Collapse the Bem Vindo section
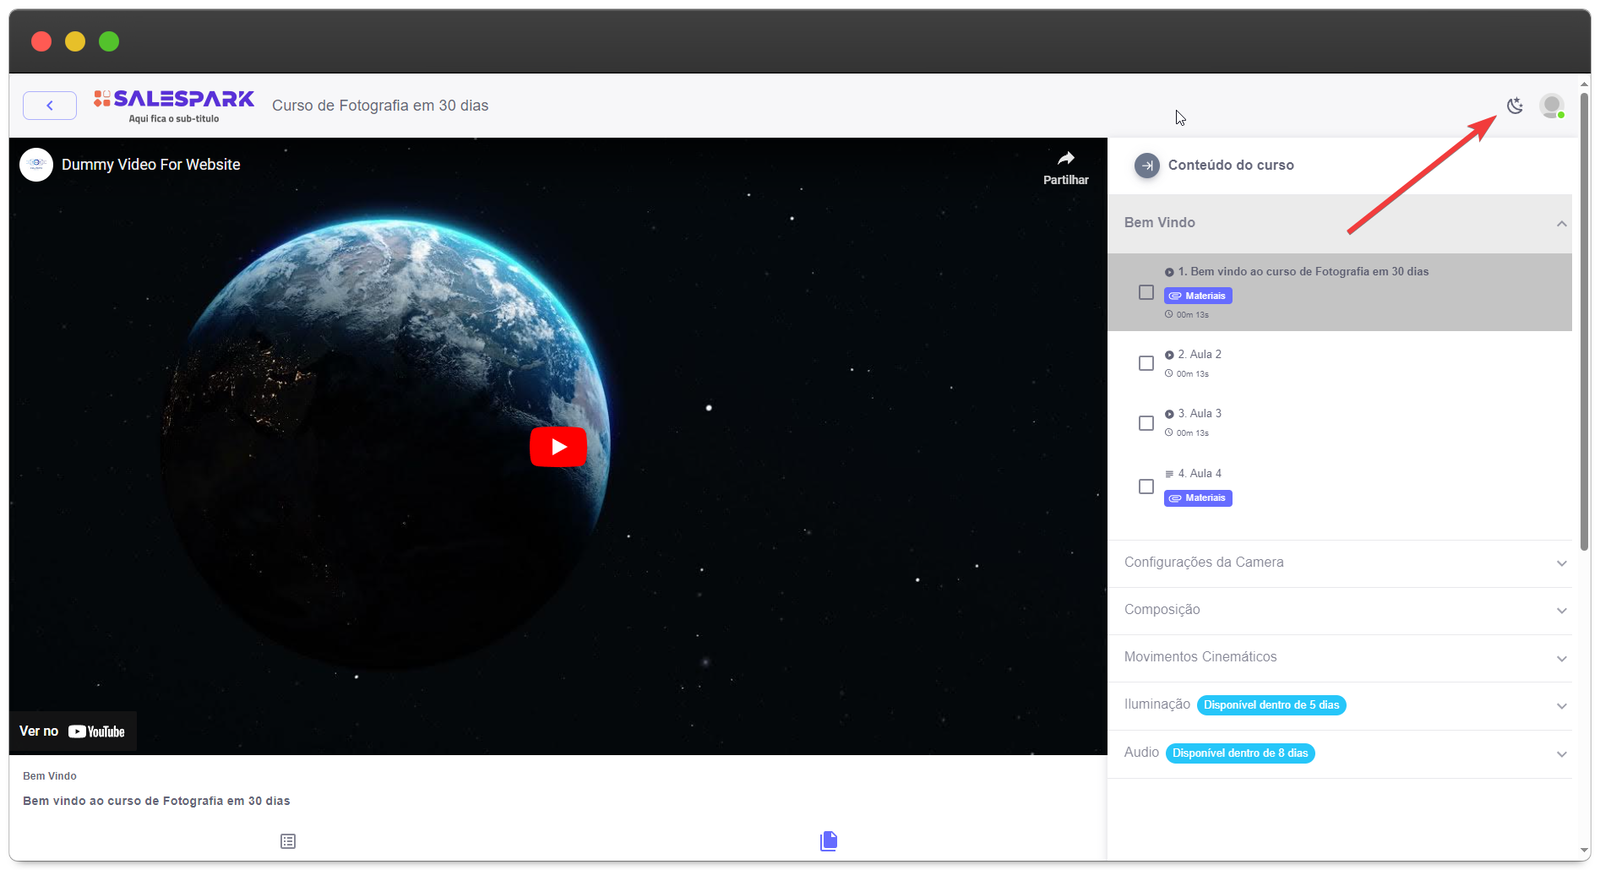 coord(1561,223)
